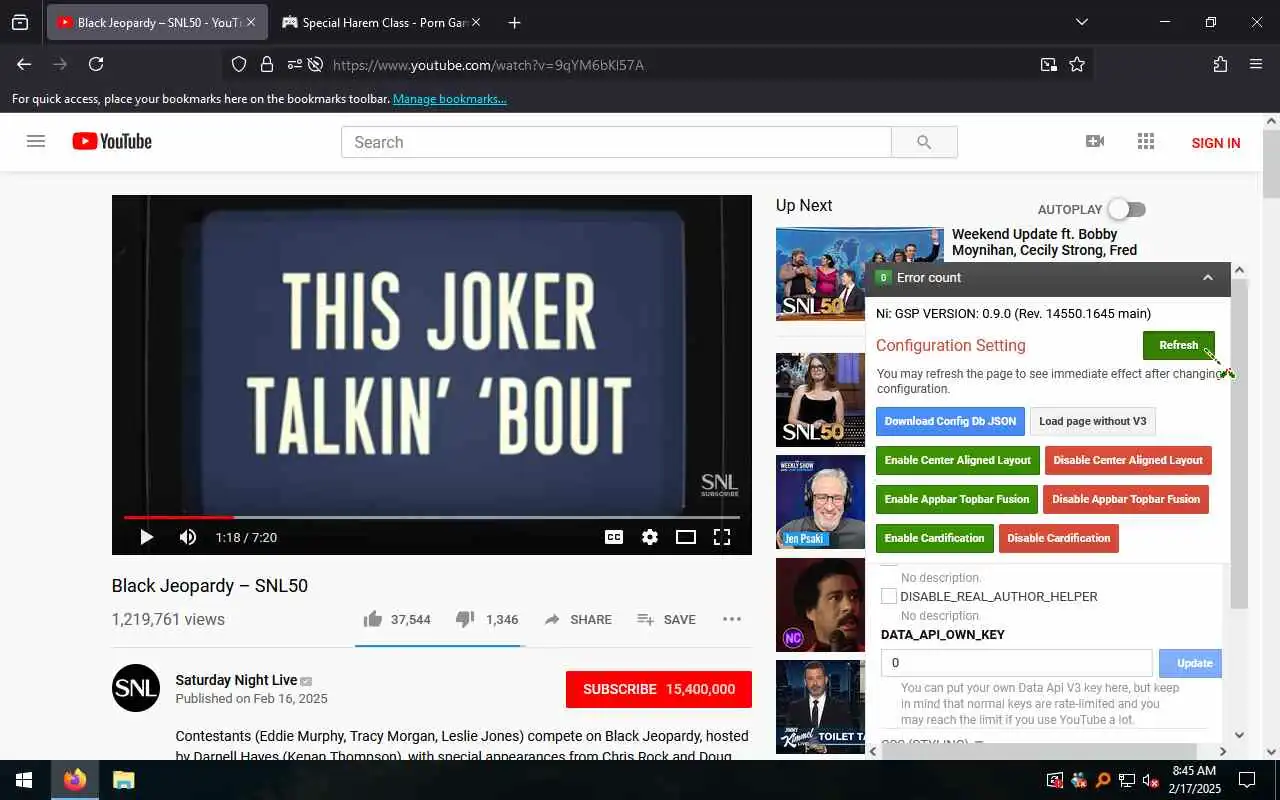Open the Weekend Update video thumbnail

click(x=820, y=274)
